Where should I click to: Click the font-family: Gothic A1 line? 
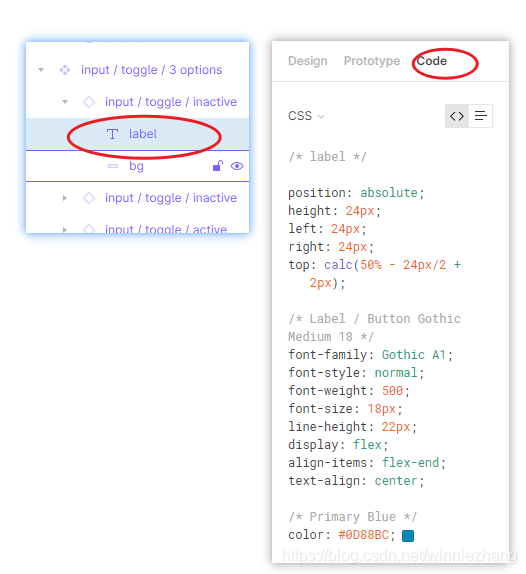pyautogui.click(x=370, y=355)
